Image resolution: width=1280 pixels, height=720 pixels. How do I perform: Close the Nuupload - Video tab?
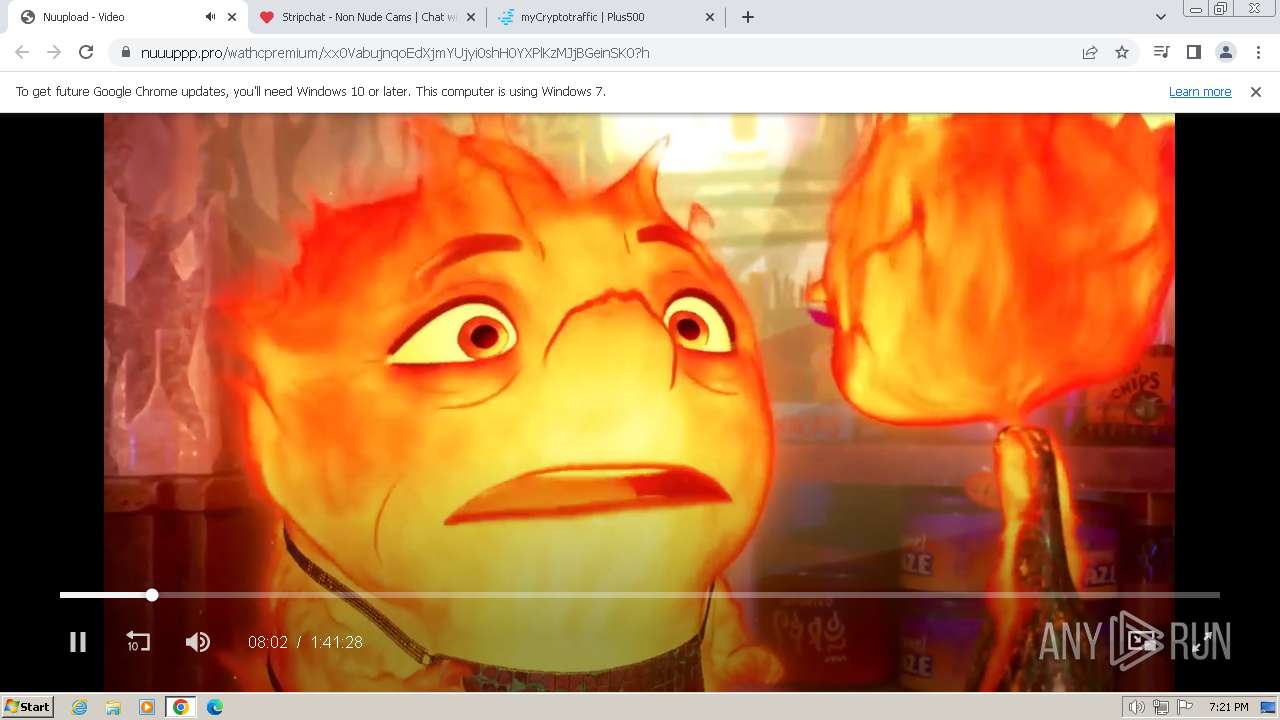(x=232, y=17)
